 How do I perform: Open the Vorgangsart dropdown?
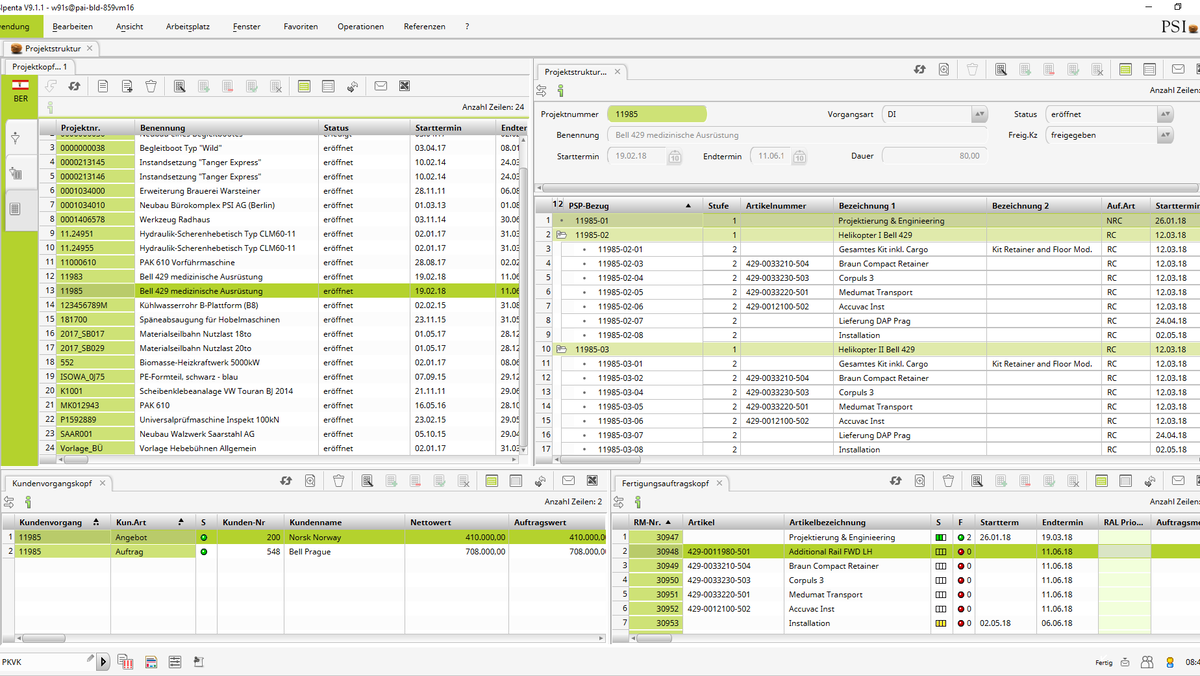(979, 114)
